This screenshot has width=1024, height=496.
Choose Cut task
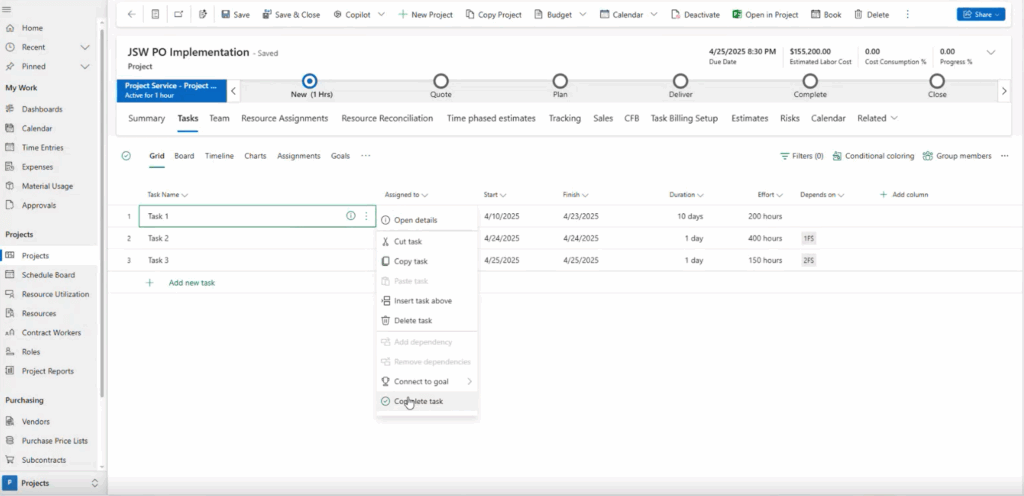coord(427,241)
